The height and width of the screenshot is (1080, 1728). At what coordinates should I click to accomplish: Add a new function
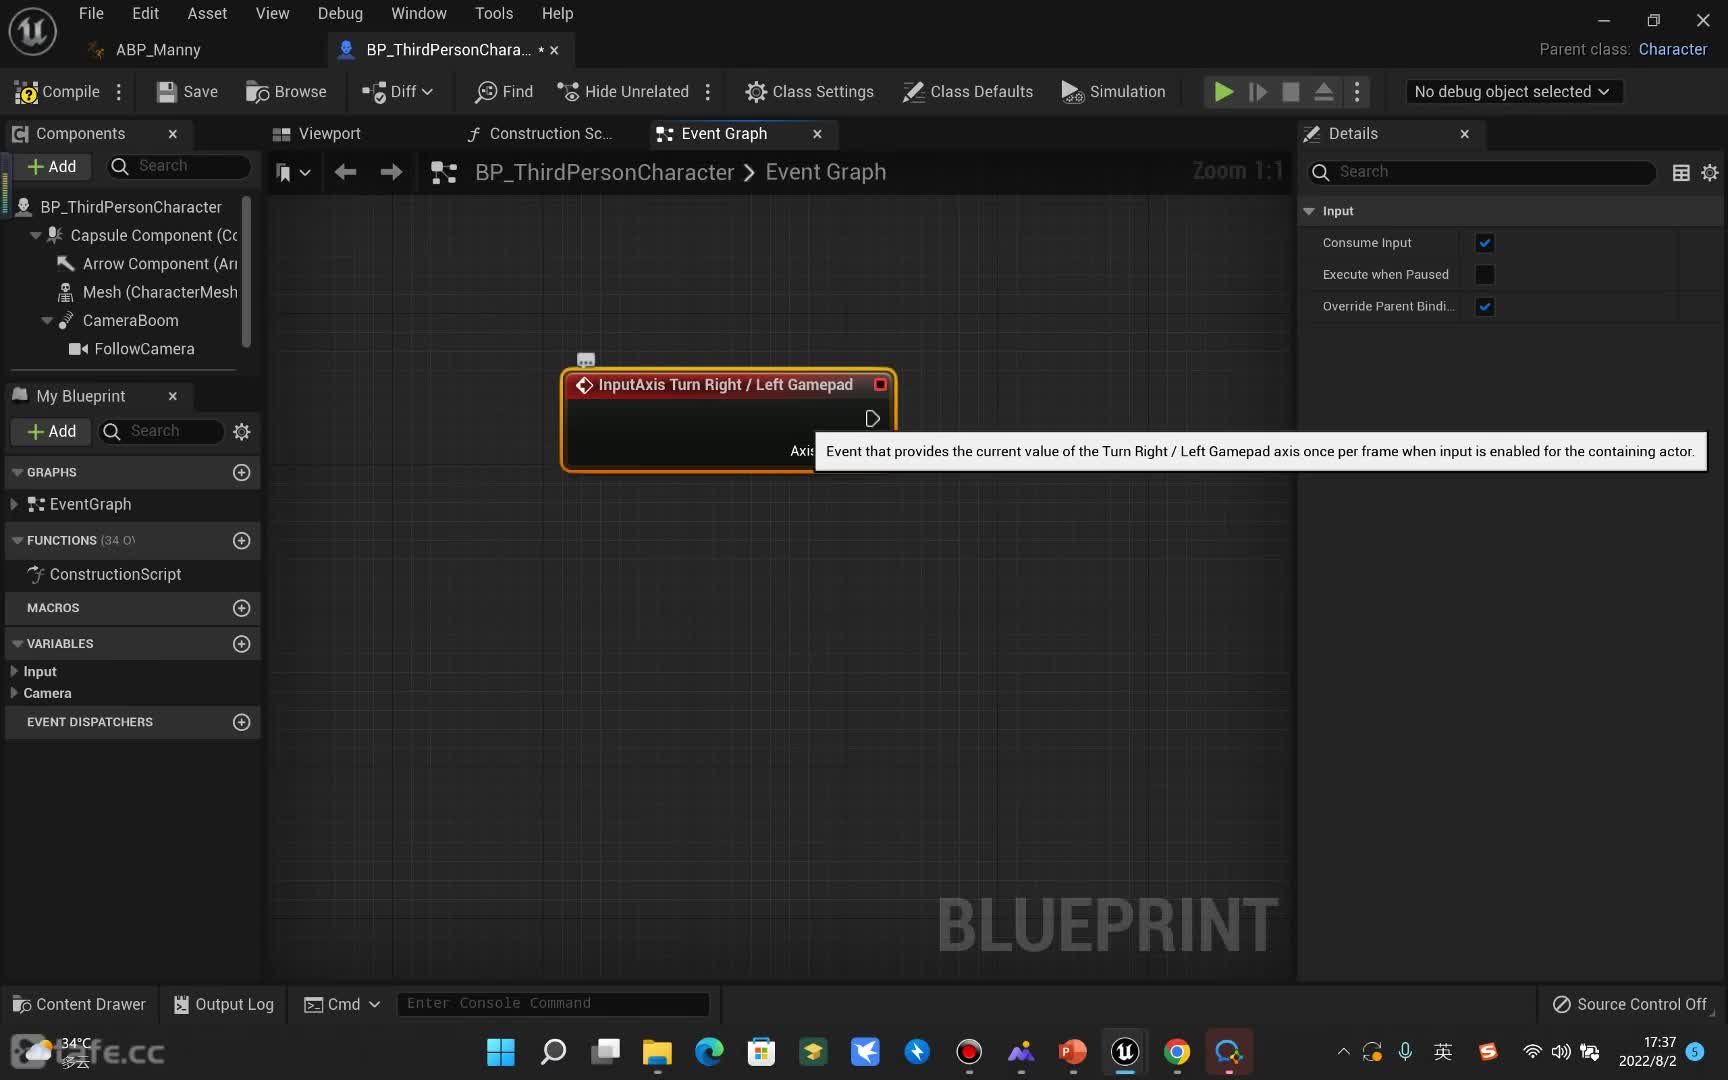point(241,540)
